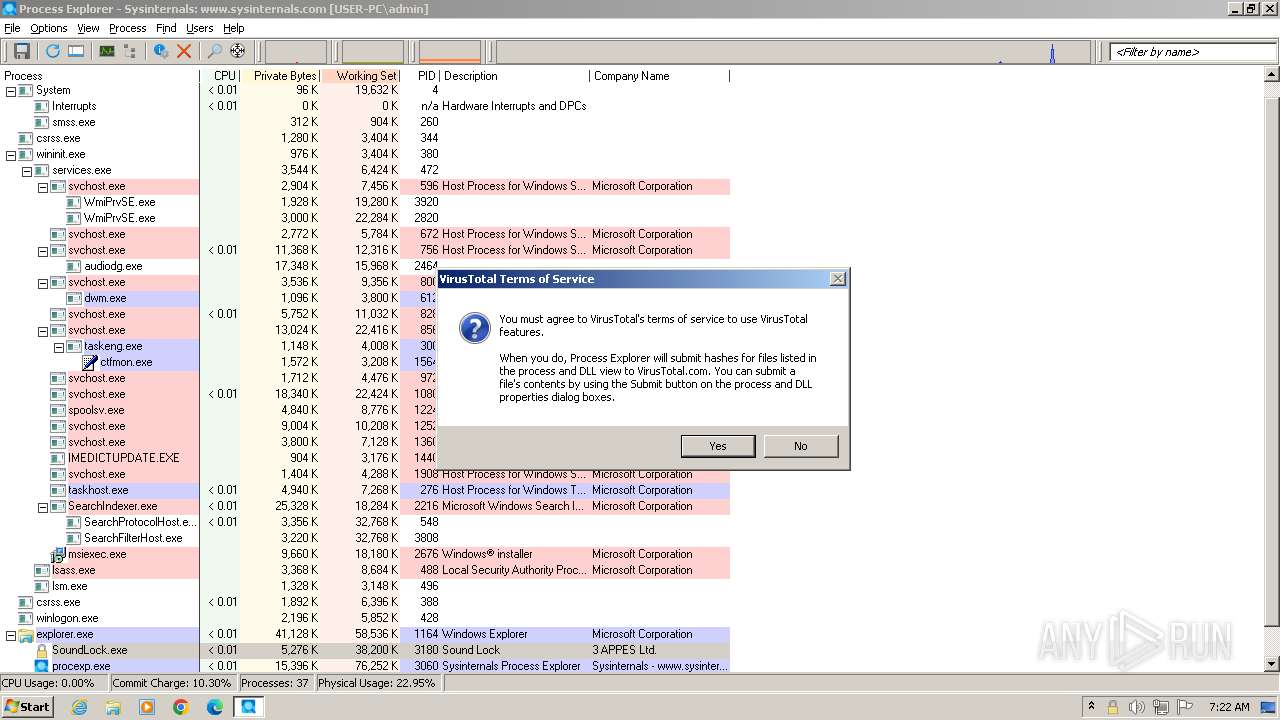Click the volume speaker tray icon

tap(1136, 707)
